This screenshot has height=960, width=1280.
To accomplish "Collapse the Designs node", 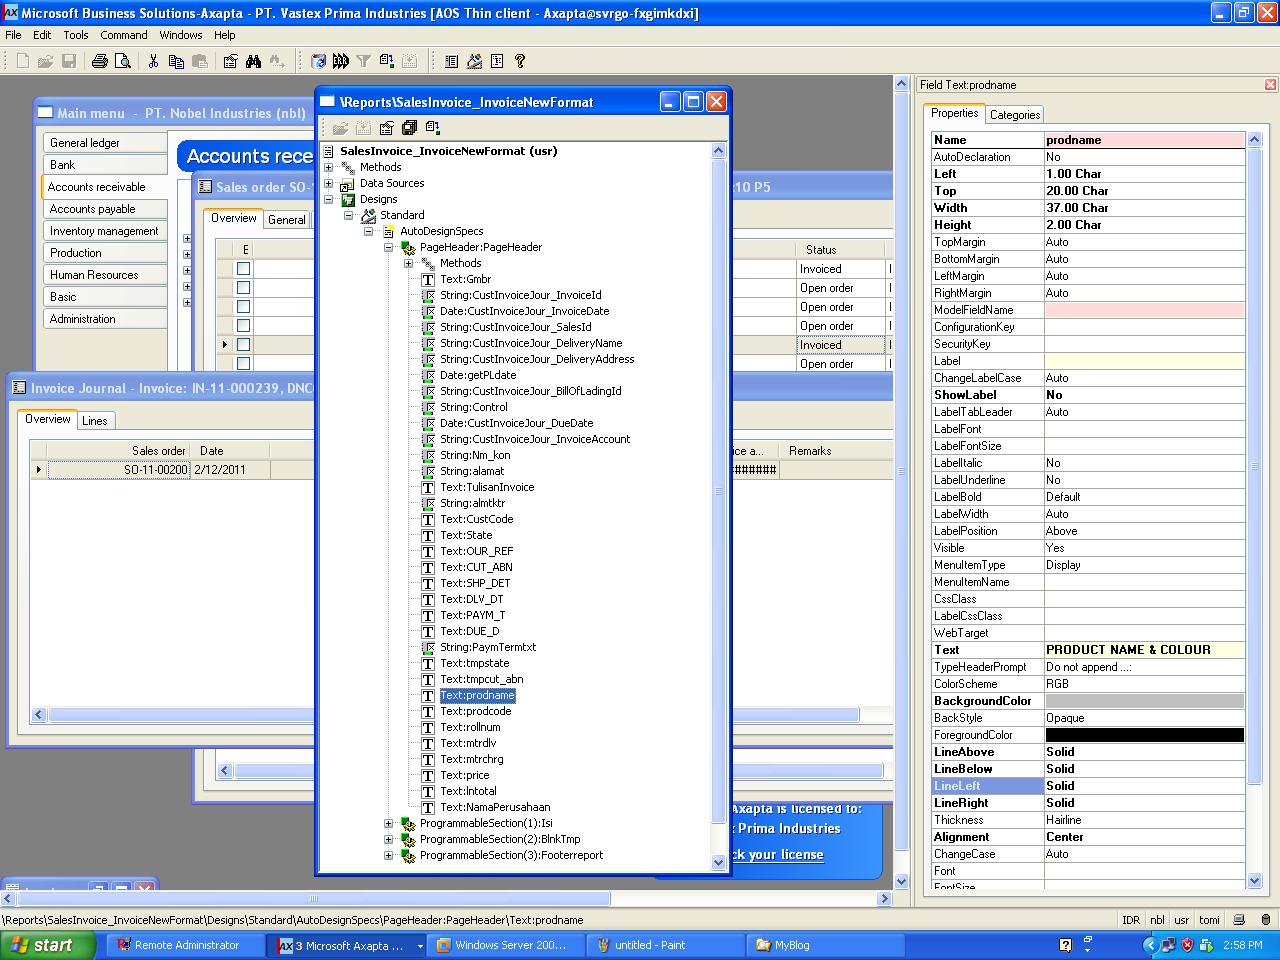I will point(329,199).
